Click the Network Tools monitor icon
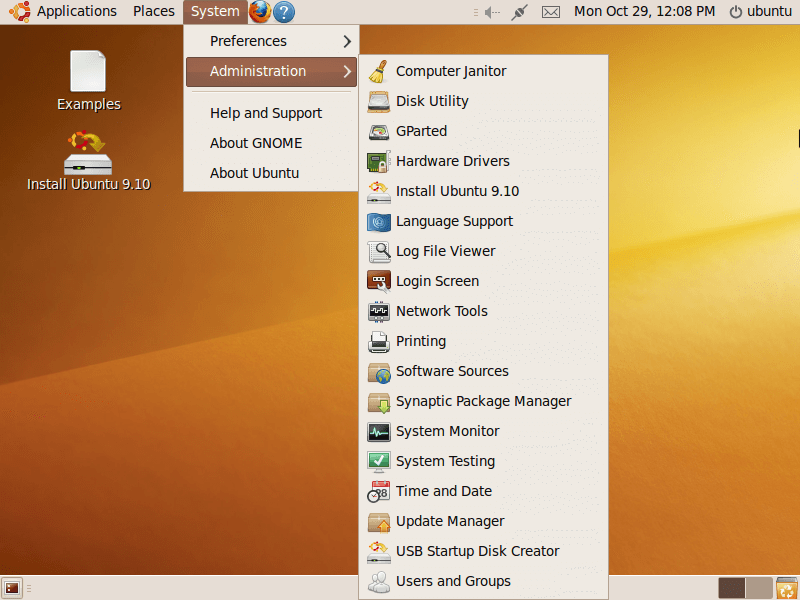Viewport: 800px width, 600px height. point(379,311)
